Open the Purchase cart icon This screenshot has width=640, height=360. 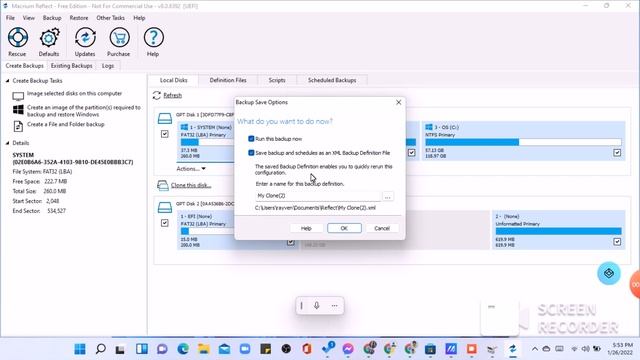coord(119,42)
